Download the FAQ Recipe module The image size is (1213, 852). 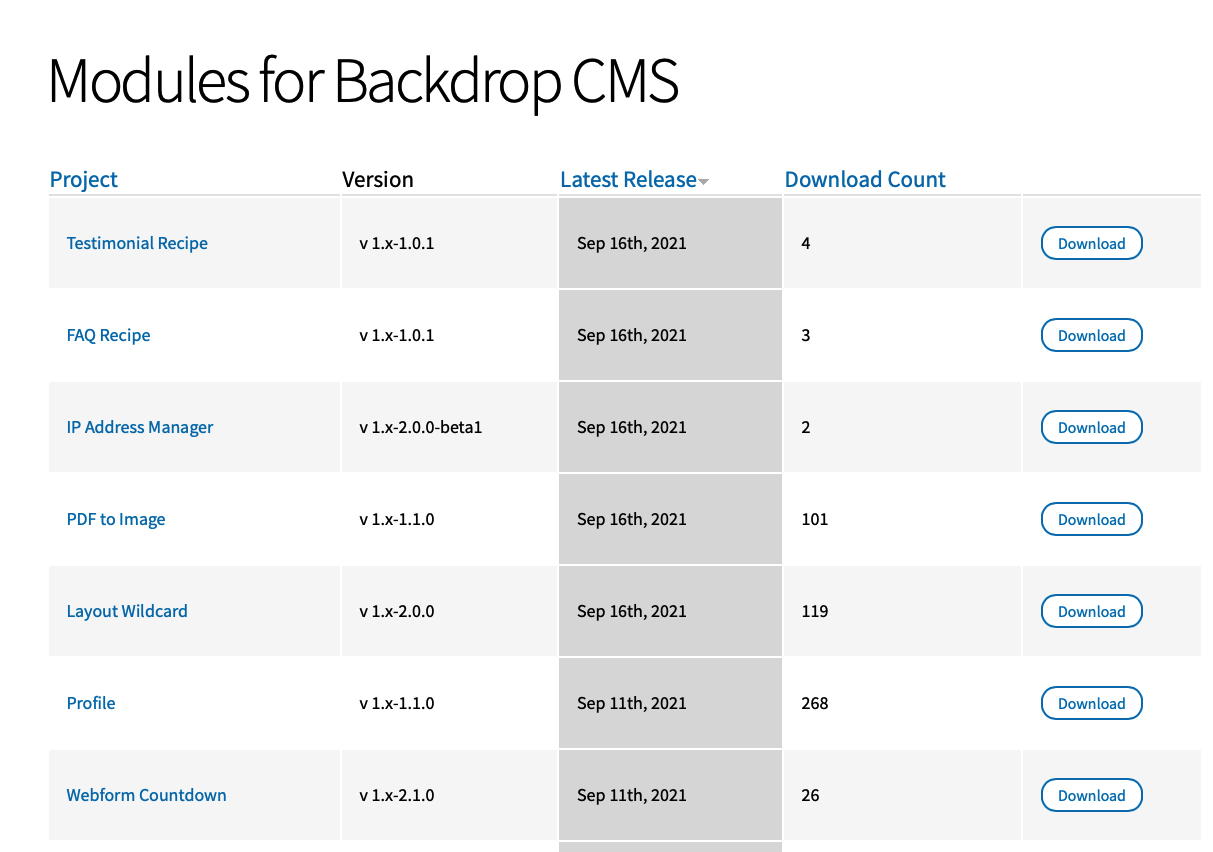1092,335
